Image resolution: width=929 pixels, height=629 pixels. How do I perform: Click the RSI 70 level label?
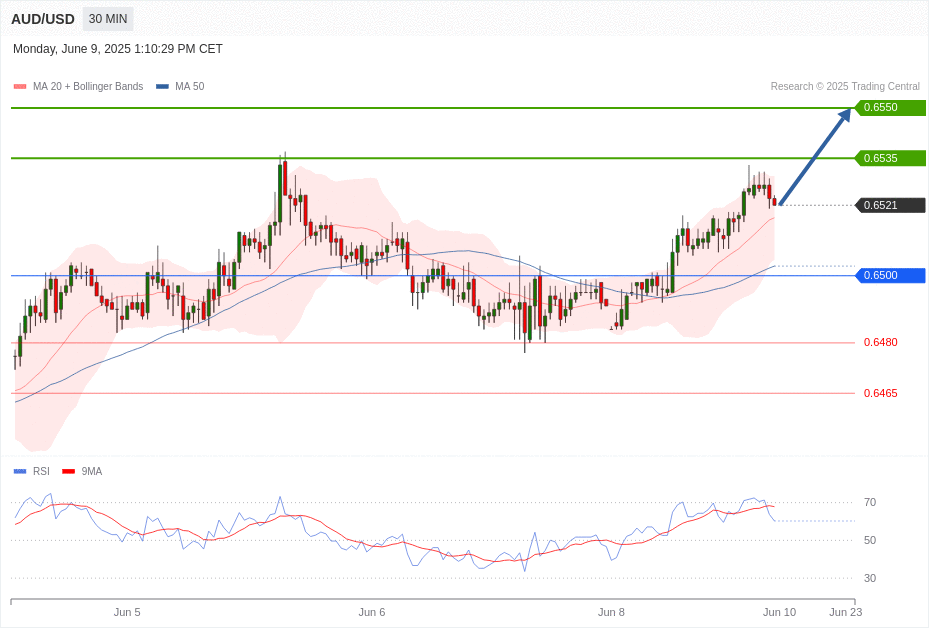point(870,502)
